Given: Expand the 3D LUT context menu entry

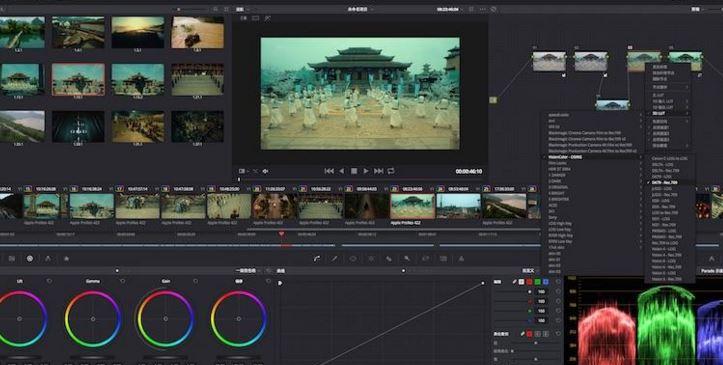Looking at the screenshot, I should (x=667, y=113).
